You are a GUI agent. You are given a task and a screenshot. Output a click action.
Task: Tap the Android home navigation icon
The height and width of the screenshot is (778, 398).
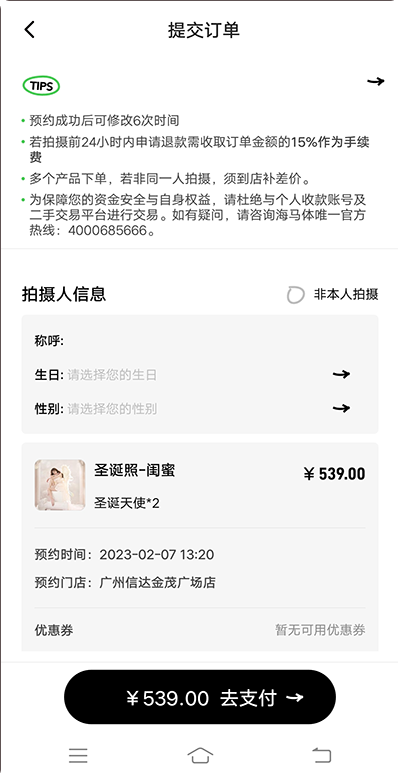[x=200, y=755]
